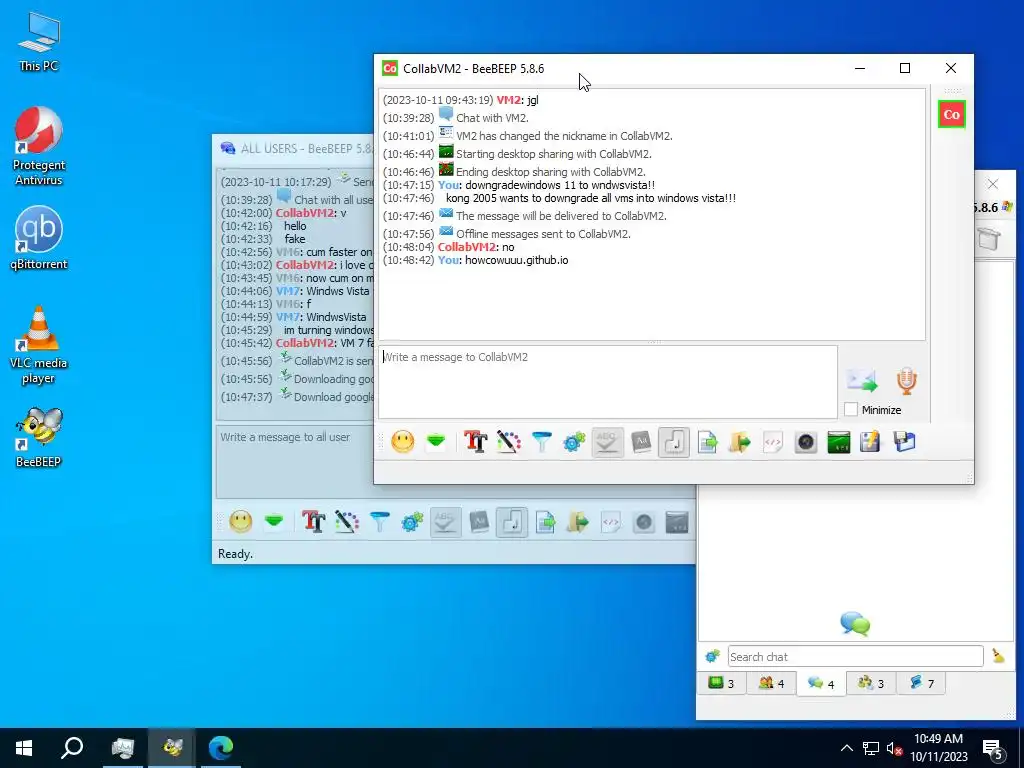
Task: Click the notepad with pencil icon in CollabVM2 toolbar
Action: [871, 442]
